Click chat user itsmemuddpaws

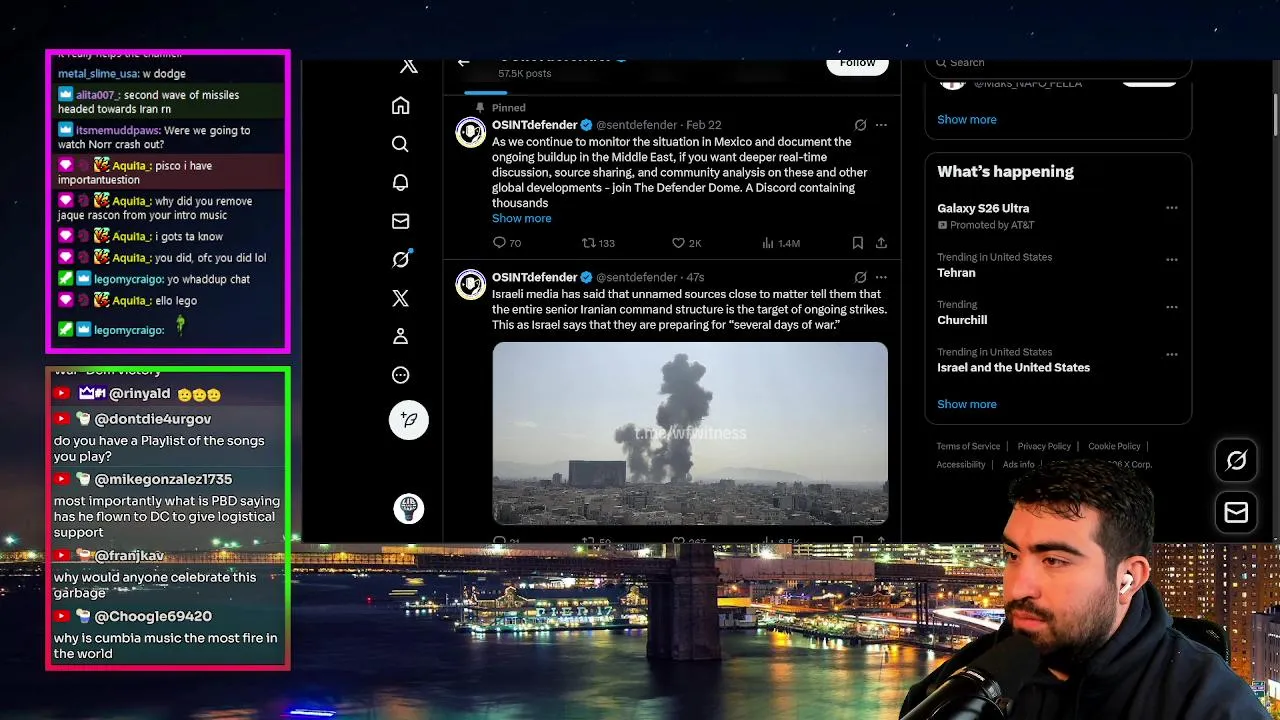click(117, 131)
